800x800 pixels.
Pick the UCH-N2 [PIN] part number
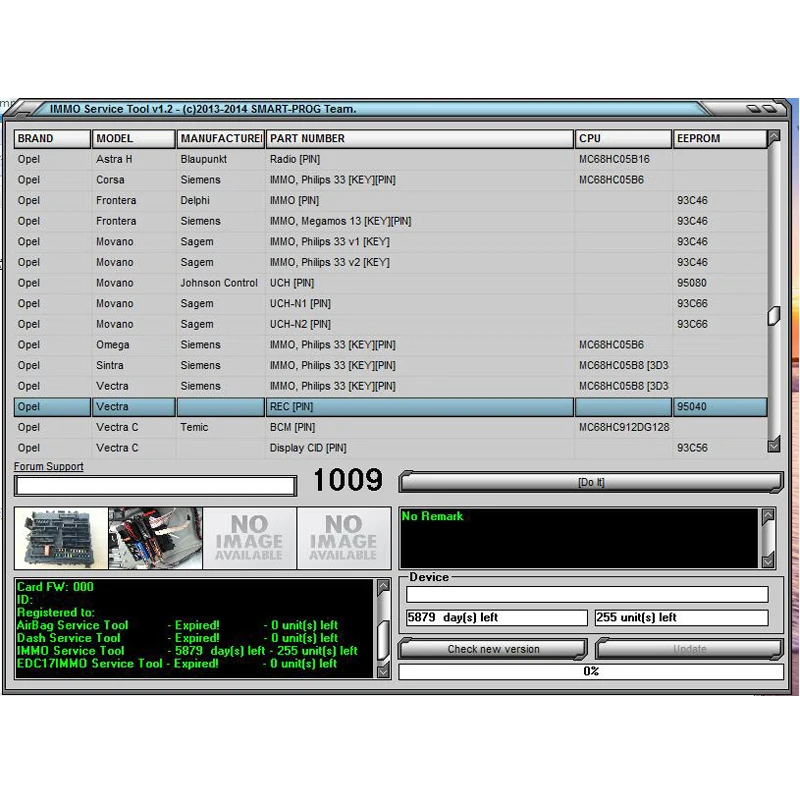point(300,324)
